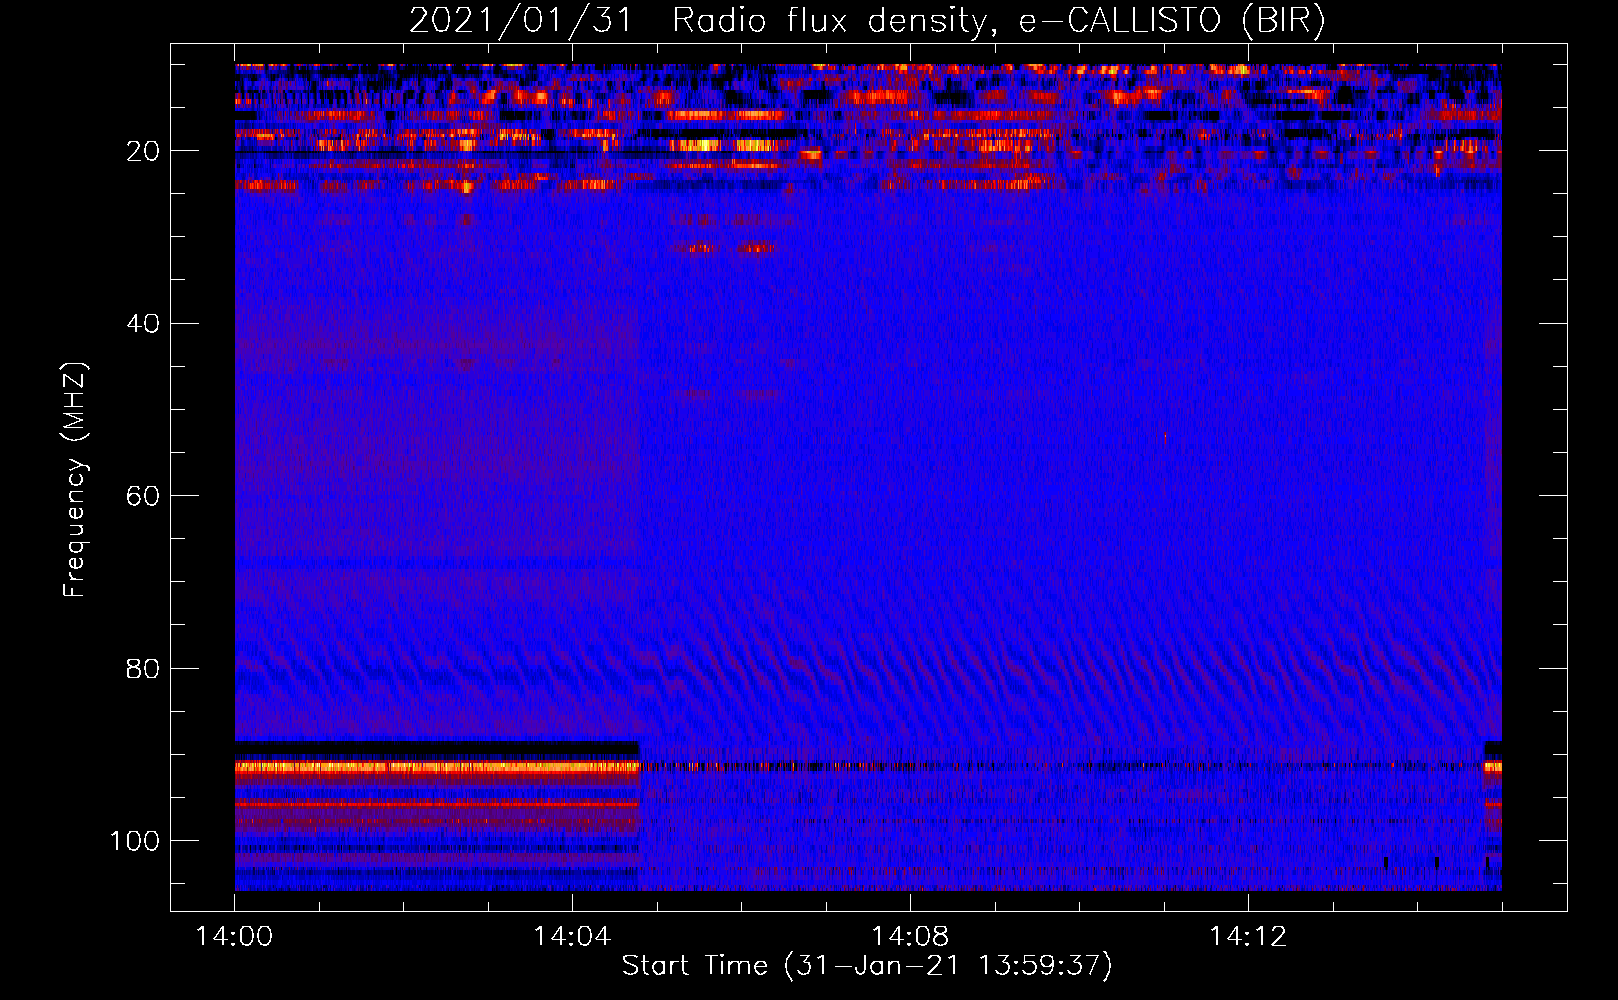This screenshot has height=1000, width=1618.
Task: Click the "14:00" time tick label
Action: point(235,937)
